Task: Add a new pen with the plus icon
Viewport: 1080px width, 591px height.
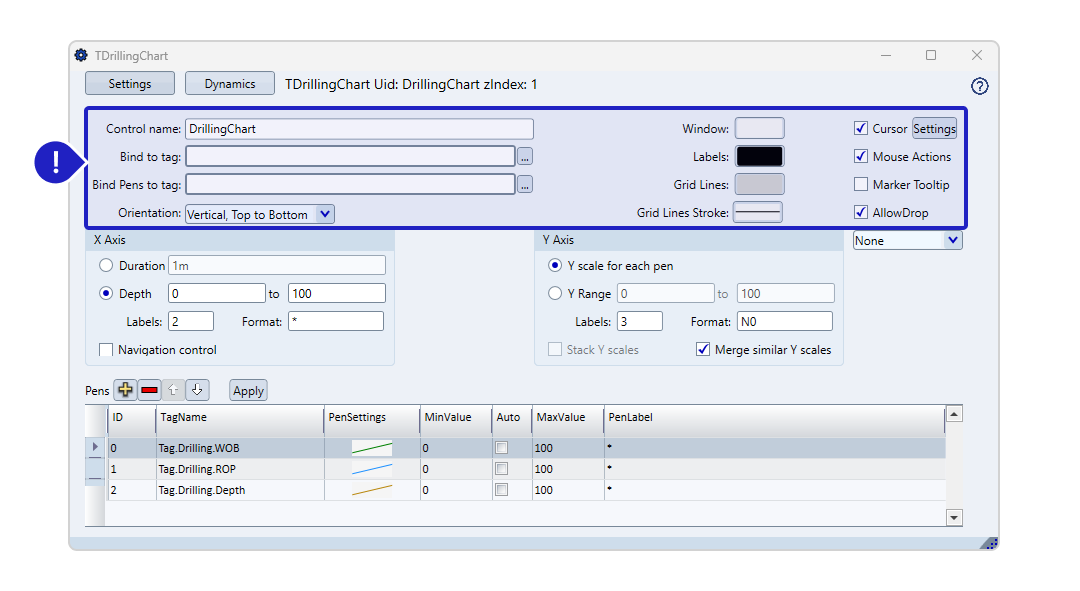Action: point(125,390)
